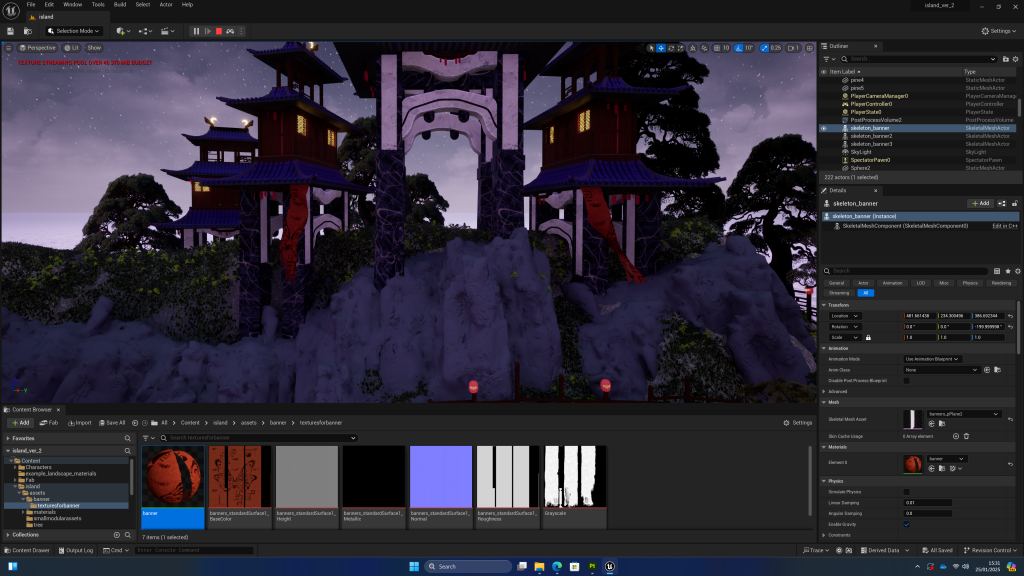Activate the Translate move tool
This screenshot has height=576, width=1024.
661,48
